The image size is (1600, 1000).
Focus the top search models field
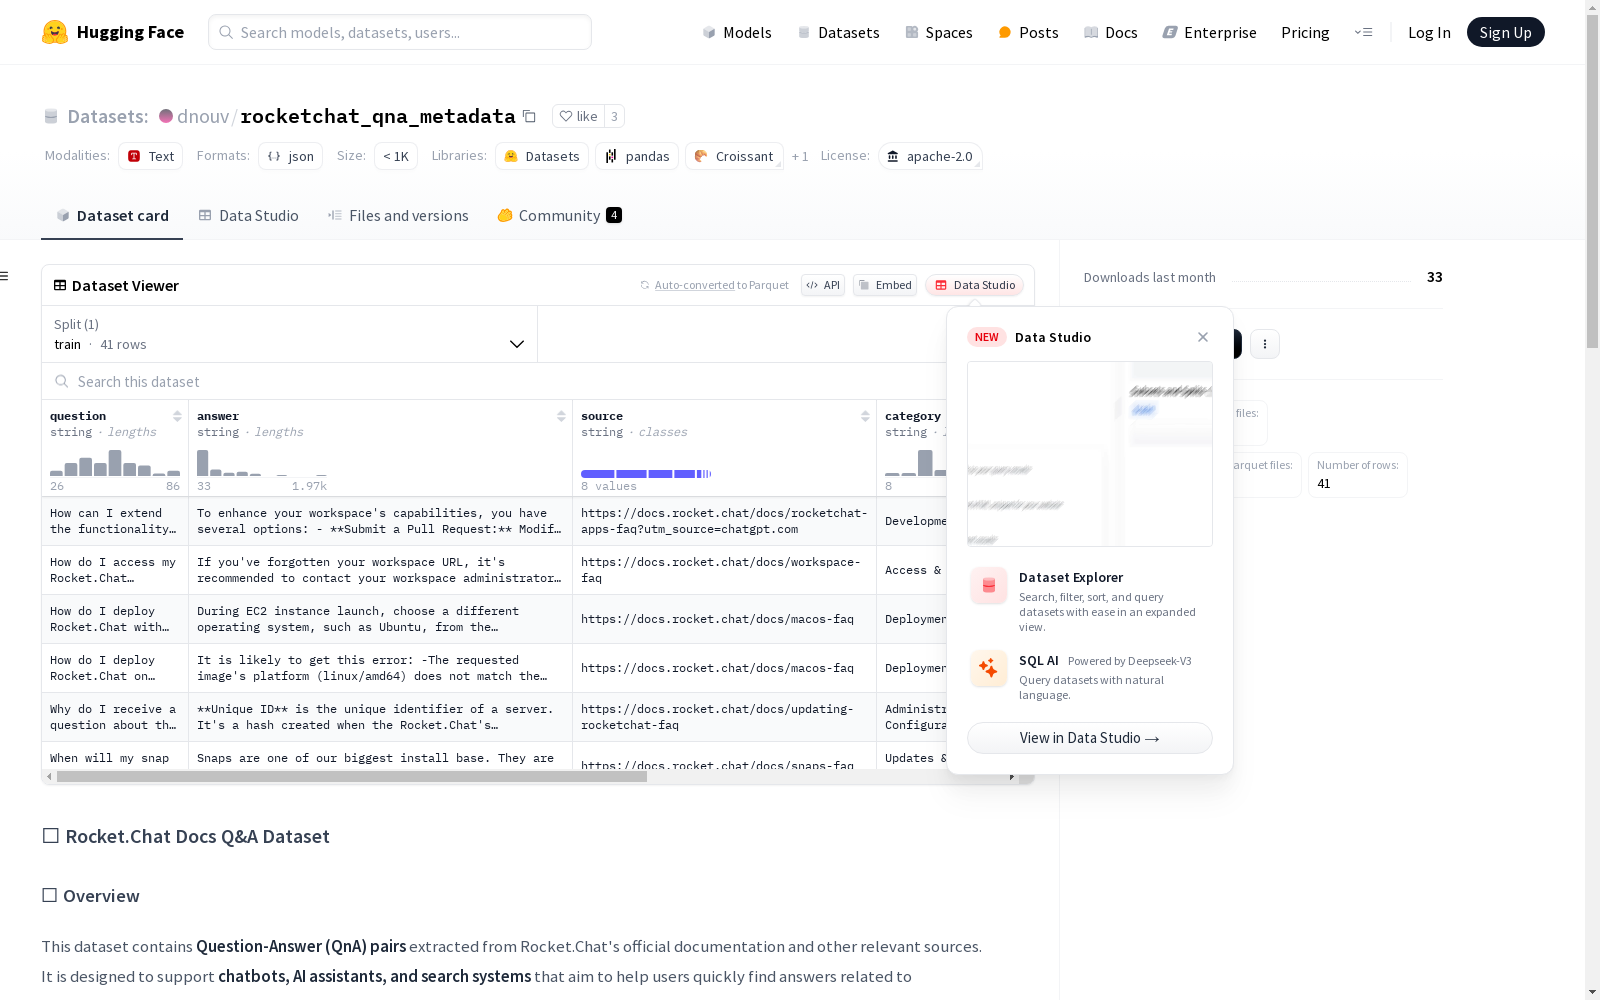click(400, 32)
